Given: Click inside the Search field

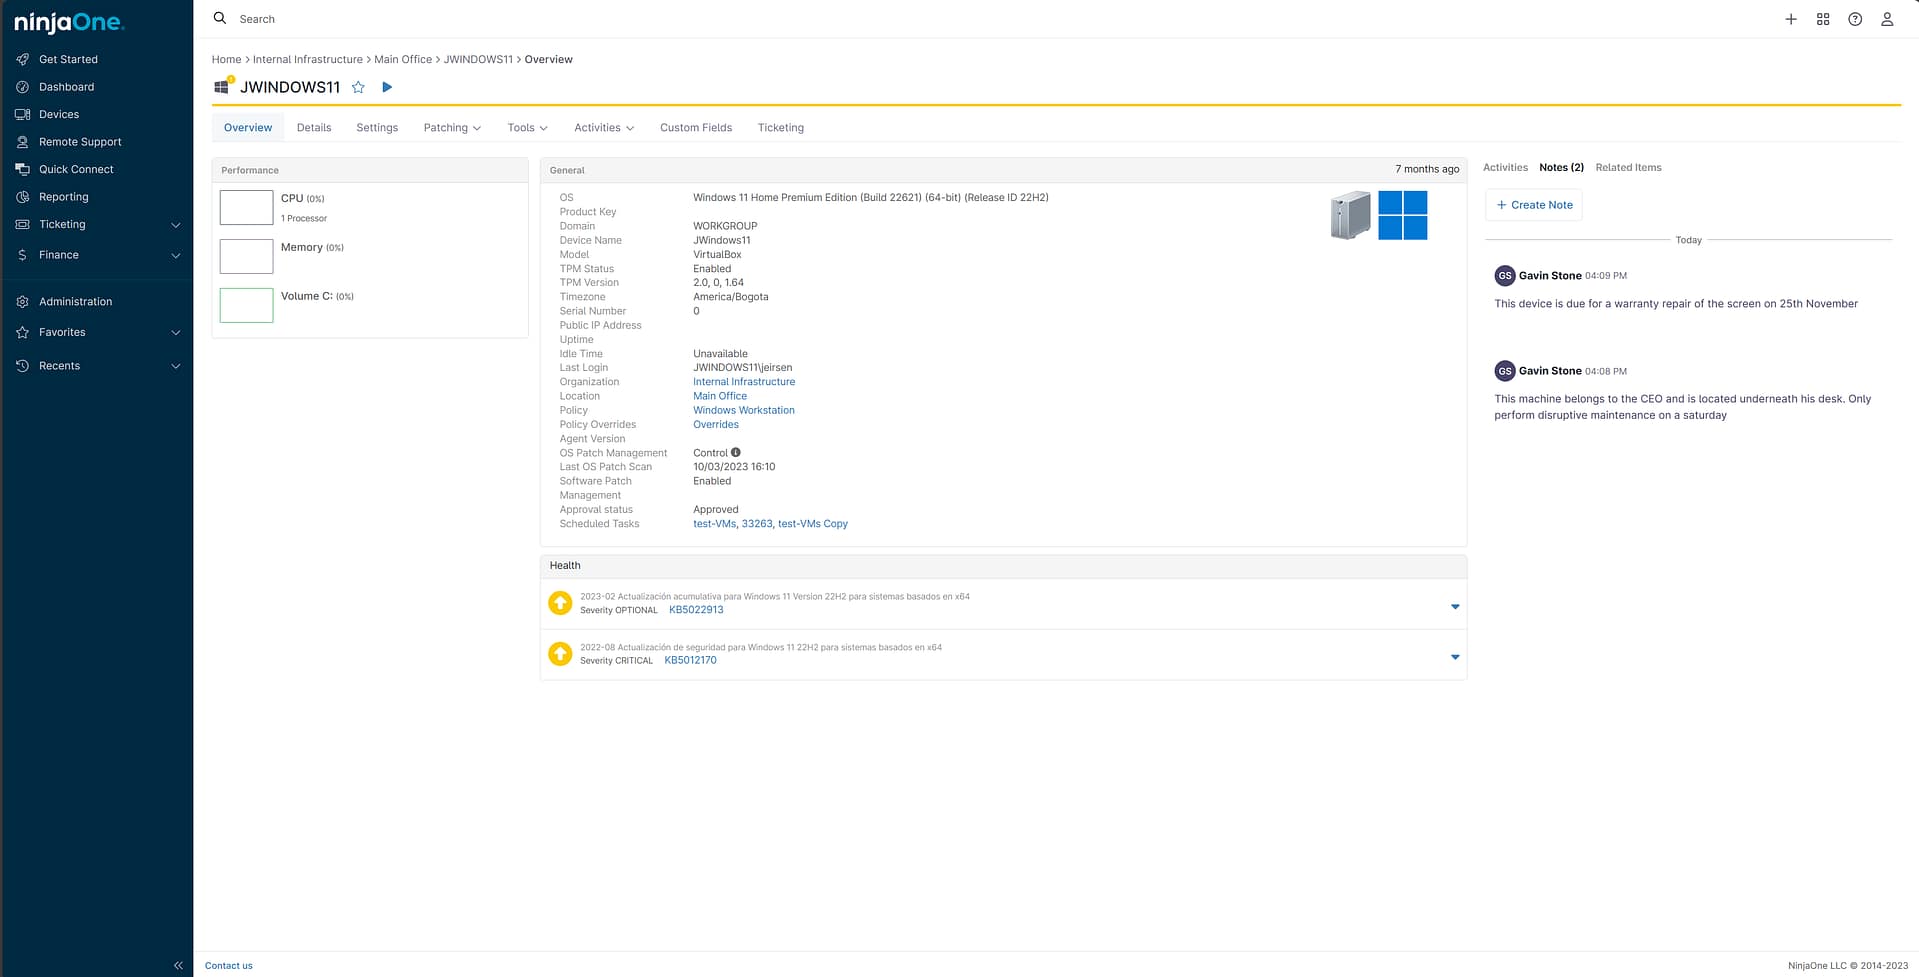Looking at the screenshot, I should pyautogui.click(x=300, y=18).
